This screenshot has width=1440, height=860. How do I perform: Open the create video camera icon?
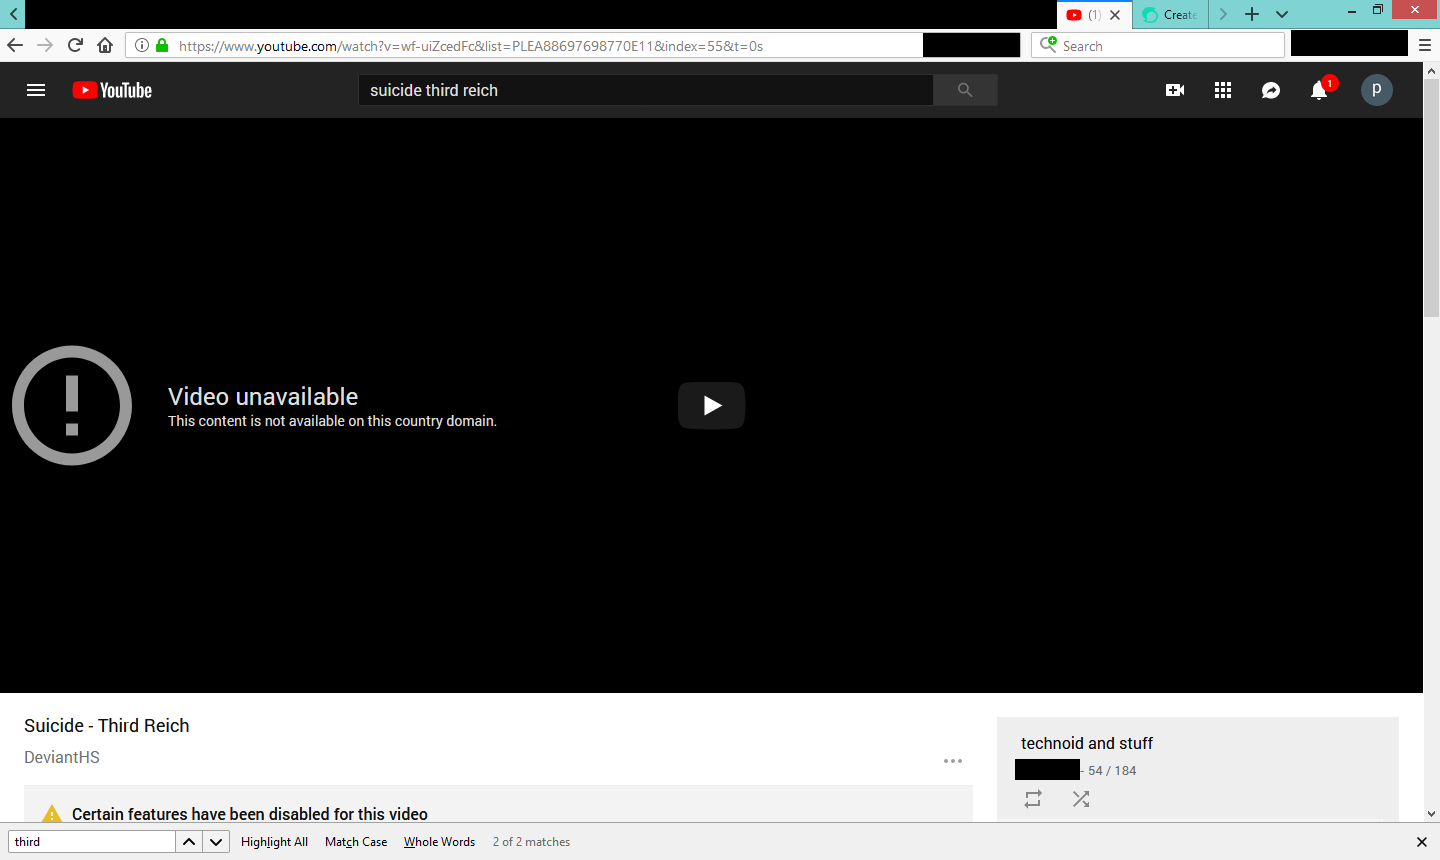pyautogui.click(x=1175, y=90)
